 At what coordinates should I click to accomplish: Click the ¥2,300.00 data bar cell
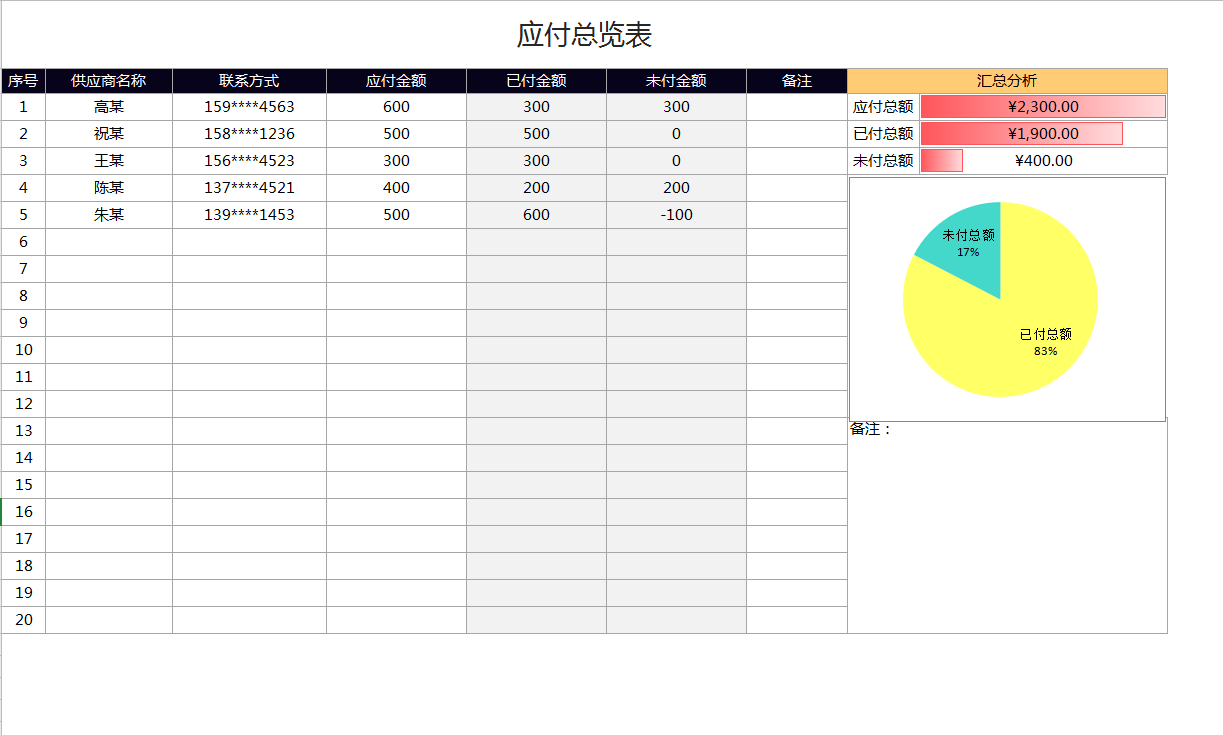(1044, 106)
